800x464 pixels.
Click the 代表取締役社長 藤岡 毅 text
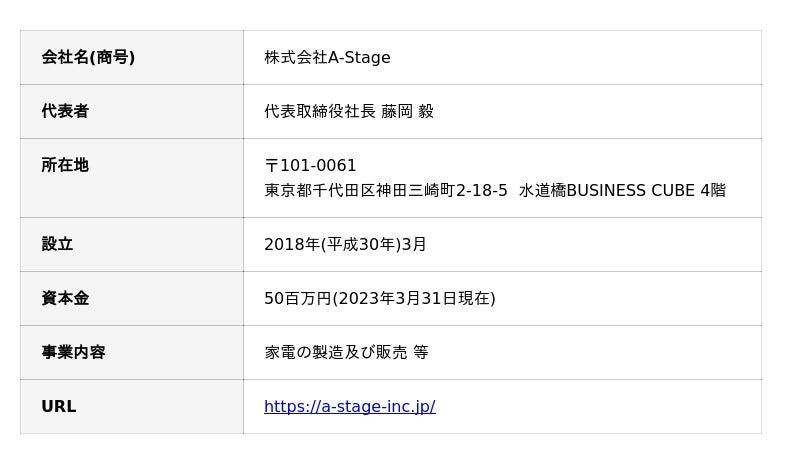click(349, 111)
